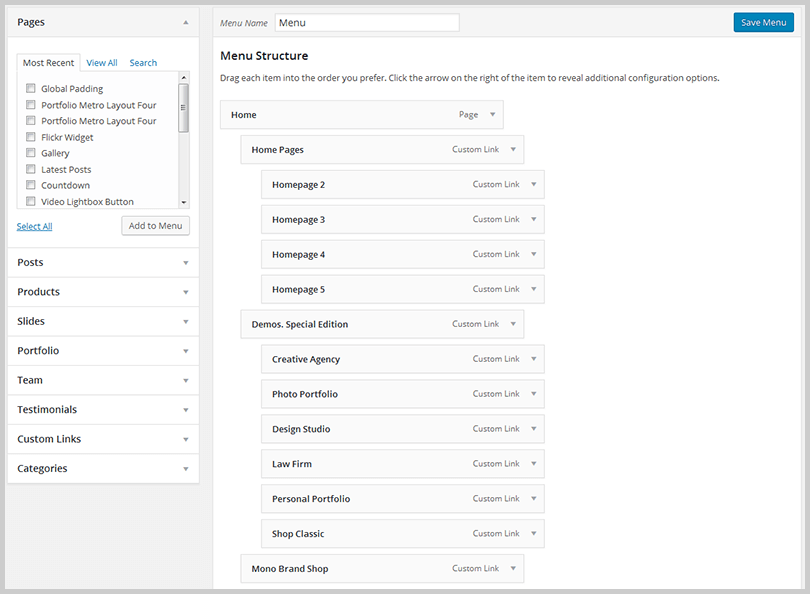Viewport: 810px width, 594px height.
Task: Expand the Custom Links section
Action: (x=185, y=439)
